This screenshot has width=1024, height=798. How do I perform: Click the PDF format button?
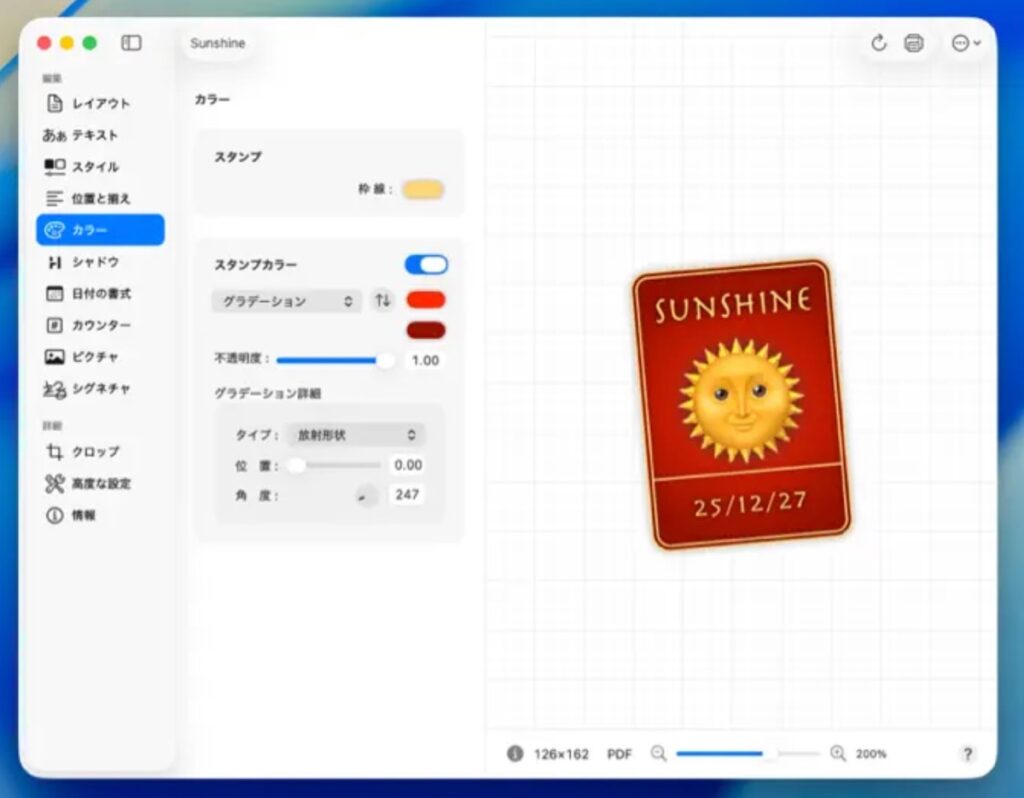pos(619,754)
